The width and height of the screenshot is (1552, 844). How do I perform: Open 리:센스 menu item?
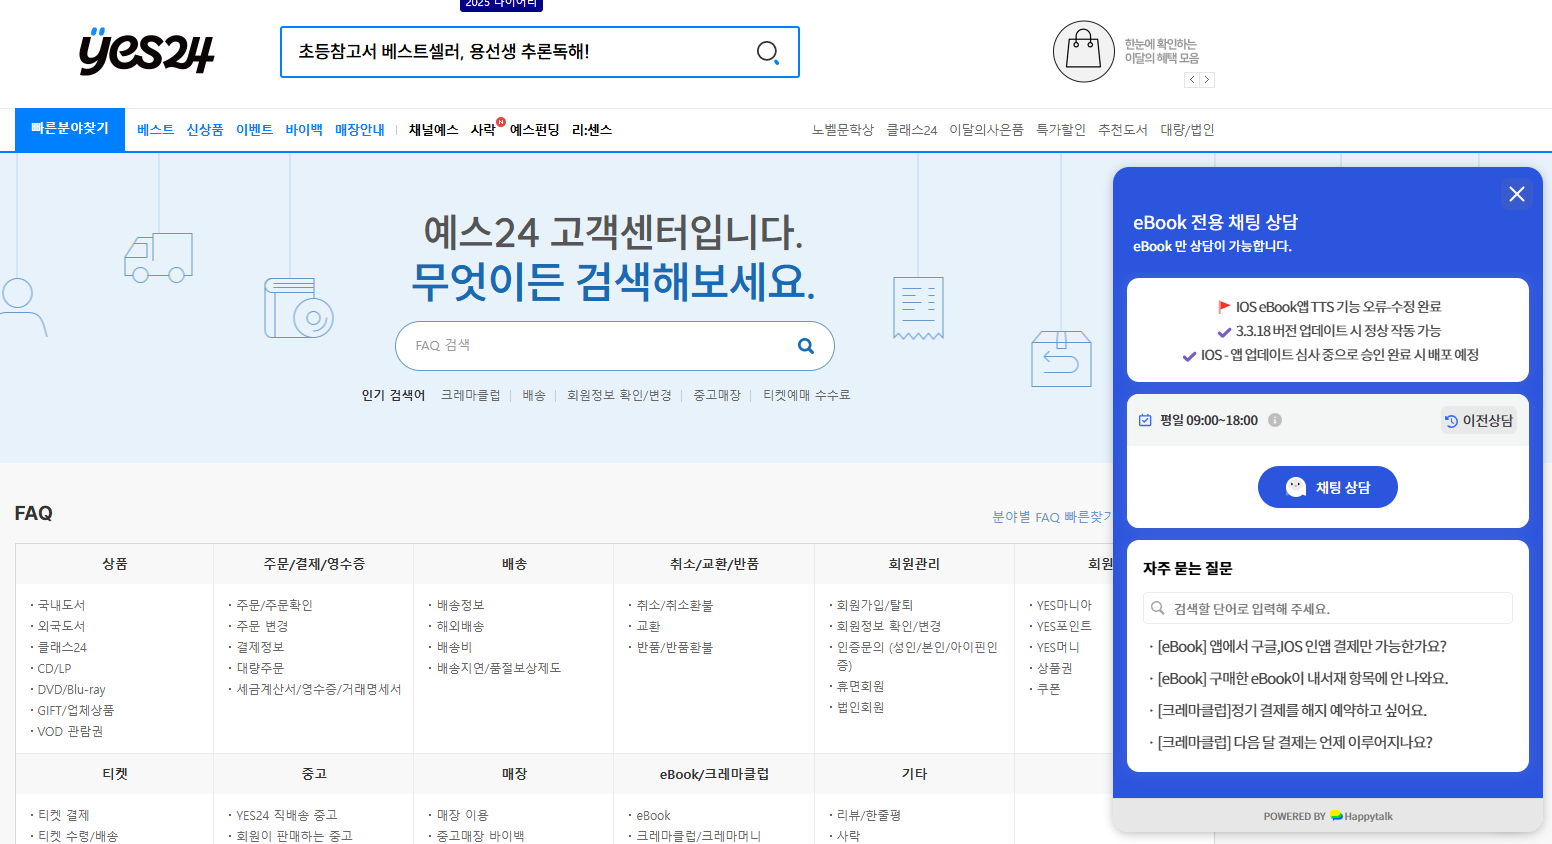(592, 130)
